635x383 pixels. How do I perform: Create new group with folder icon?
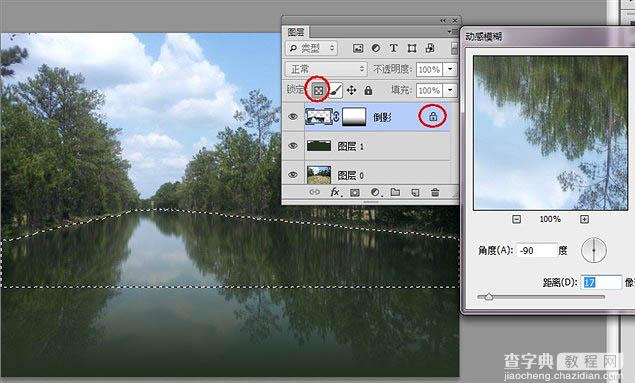[x=395, y=192]
